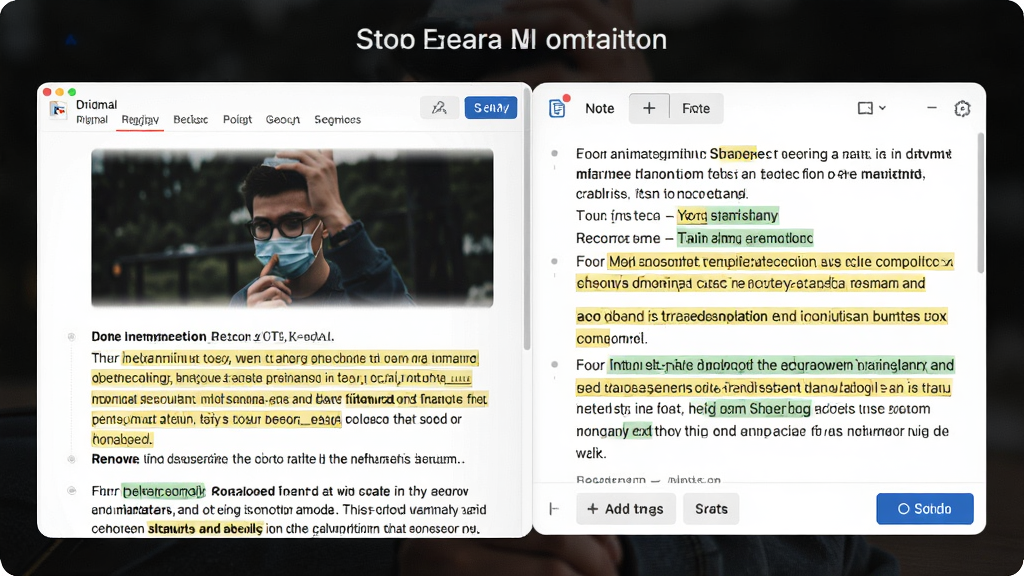Click green highlighted Talin almg aremotlonc
Viewport: 1024px width, 576px height.
[744, 238]
